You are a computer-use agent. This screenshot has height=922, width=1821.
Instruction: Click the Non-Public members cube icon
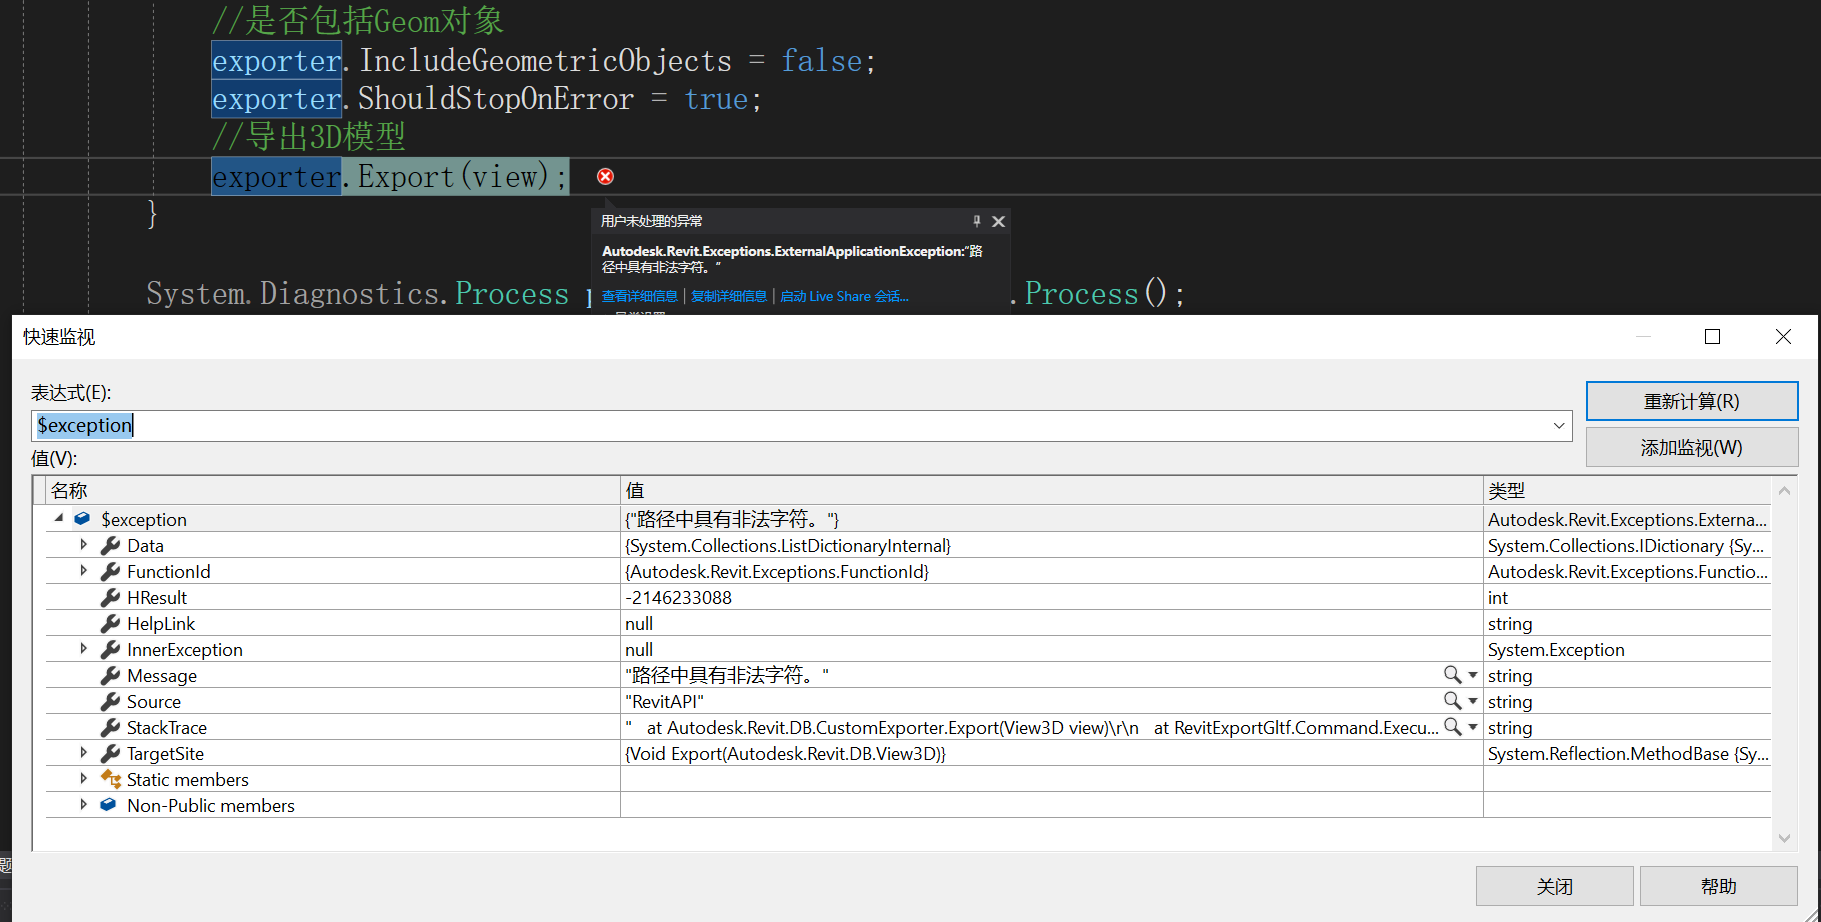109,805
